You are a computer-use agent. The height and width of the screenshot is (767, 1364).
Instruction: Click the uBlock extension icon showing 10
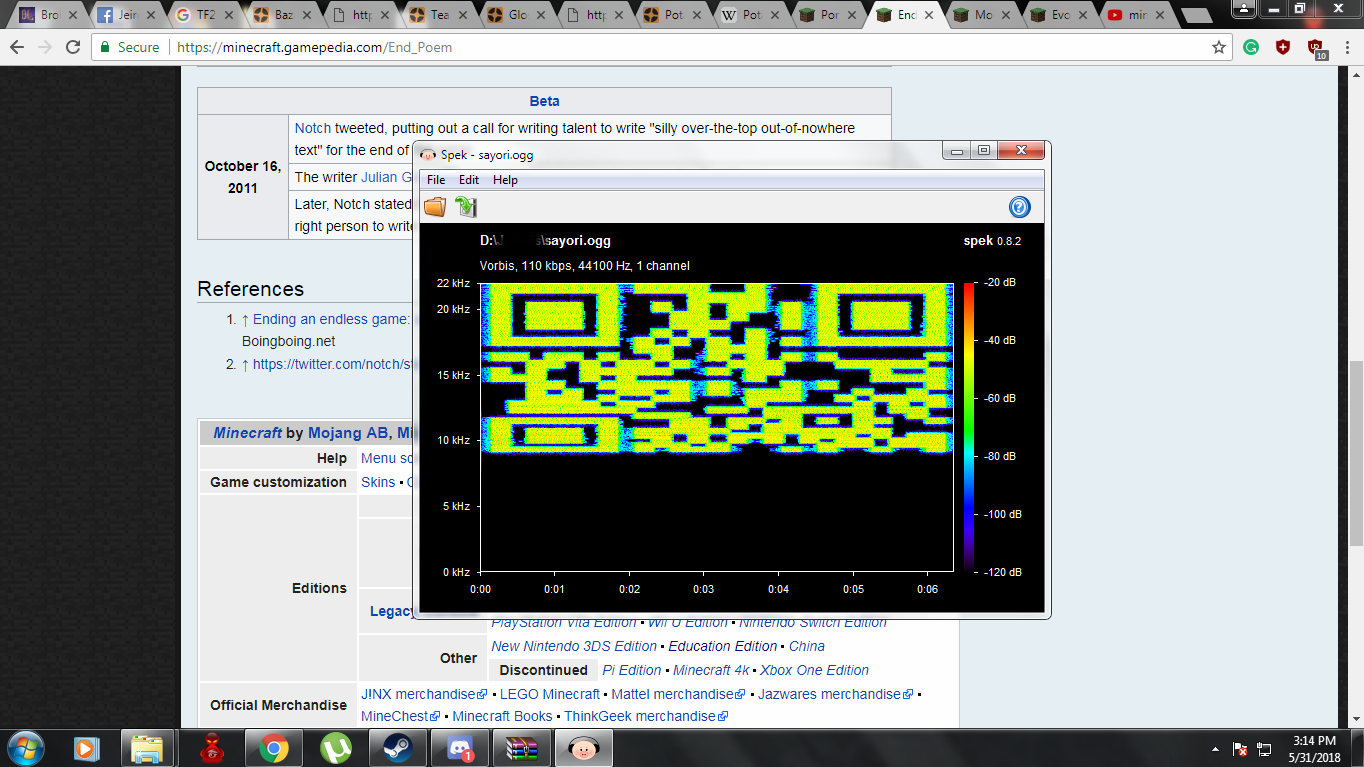(1316, 49)
